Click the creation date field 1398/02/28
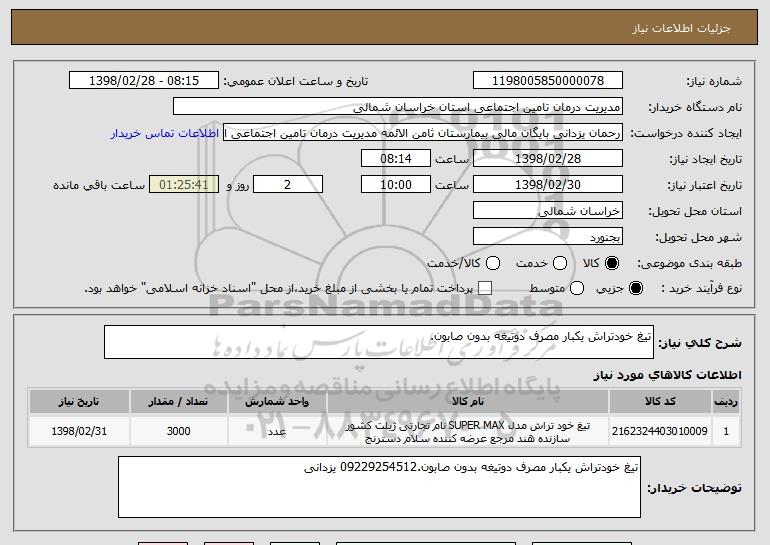Viewport: 770px width, 545px height. click(x=548, y=159)
